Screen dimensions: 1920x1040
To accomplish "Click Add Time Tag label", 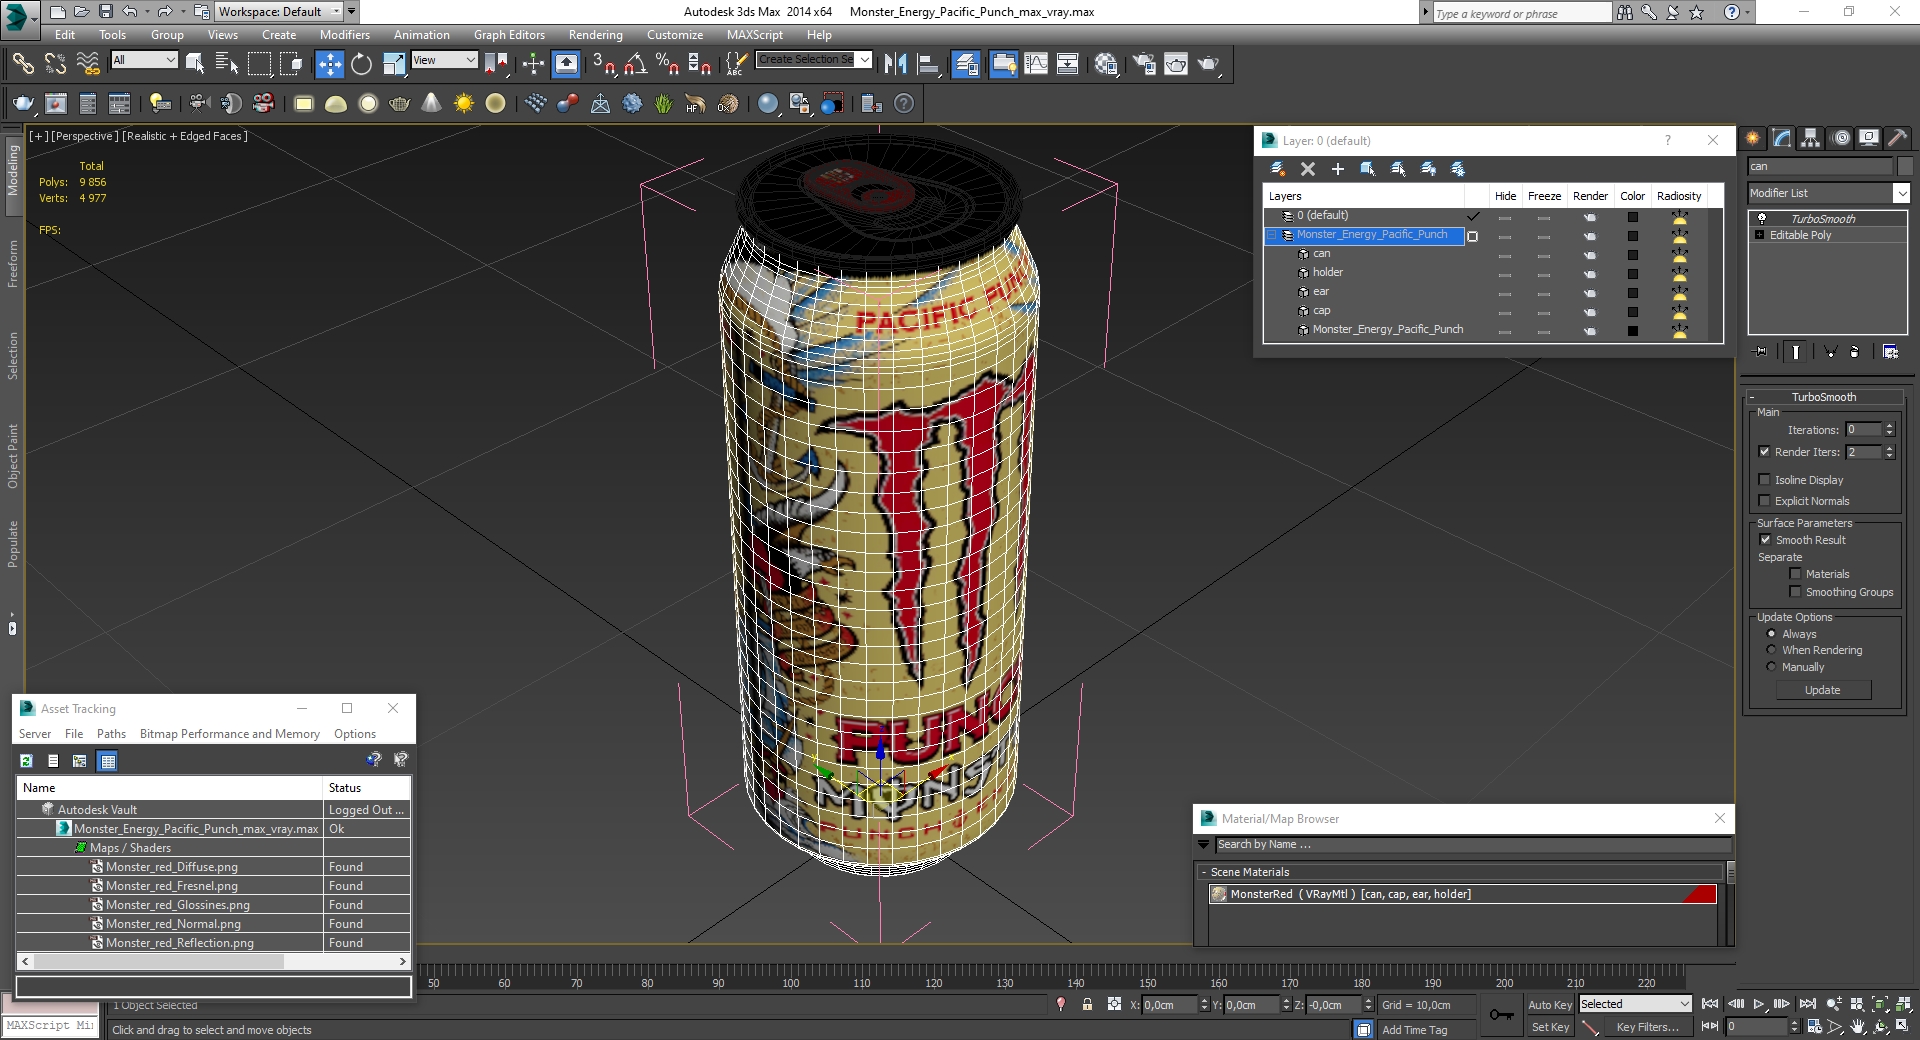I will 1414,1030.
